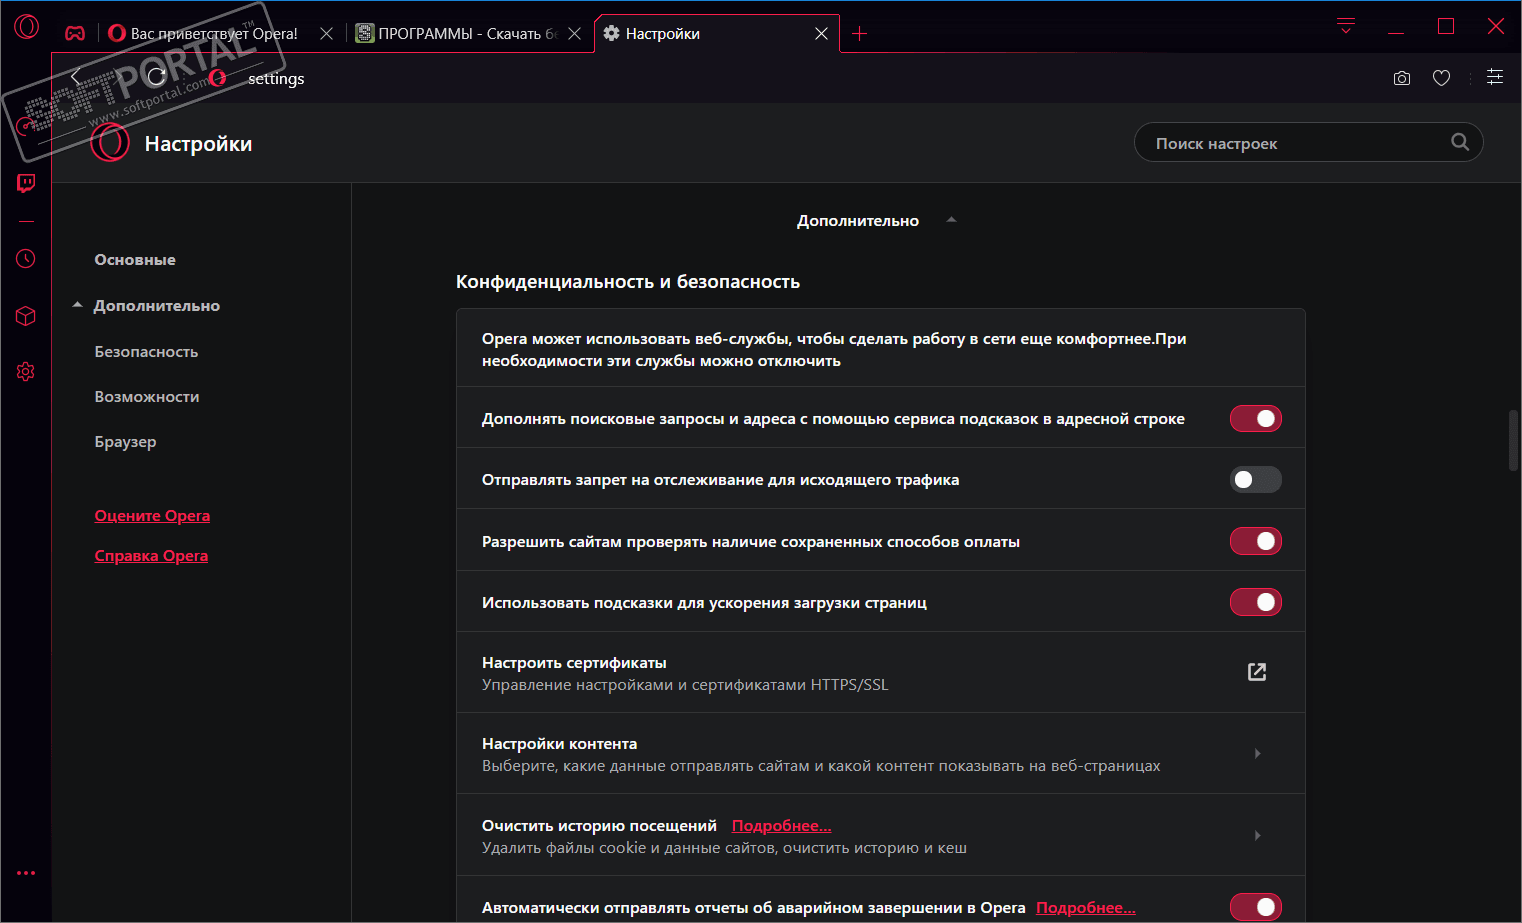The height and width of the screenshot is (923, 1522).
Task: Open Подробнее link beside Очистить историю
Action: click(x=782, y=826)
